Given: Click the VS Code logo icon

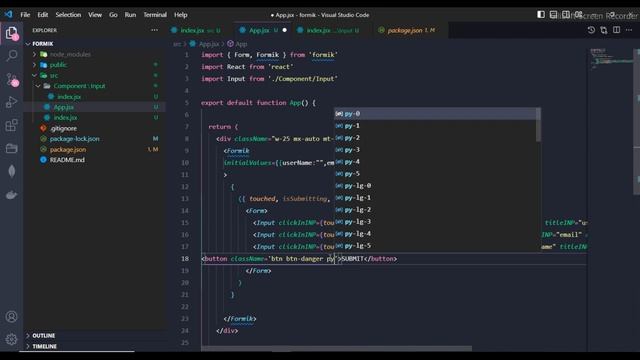Looking at the screenshot, I should point(9,15).
